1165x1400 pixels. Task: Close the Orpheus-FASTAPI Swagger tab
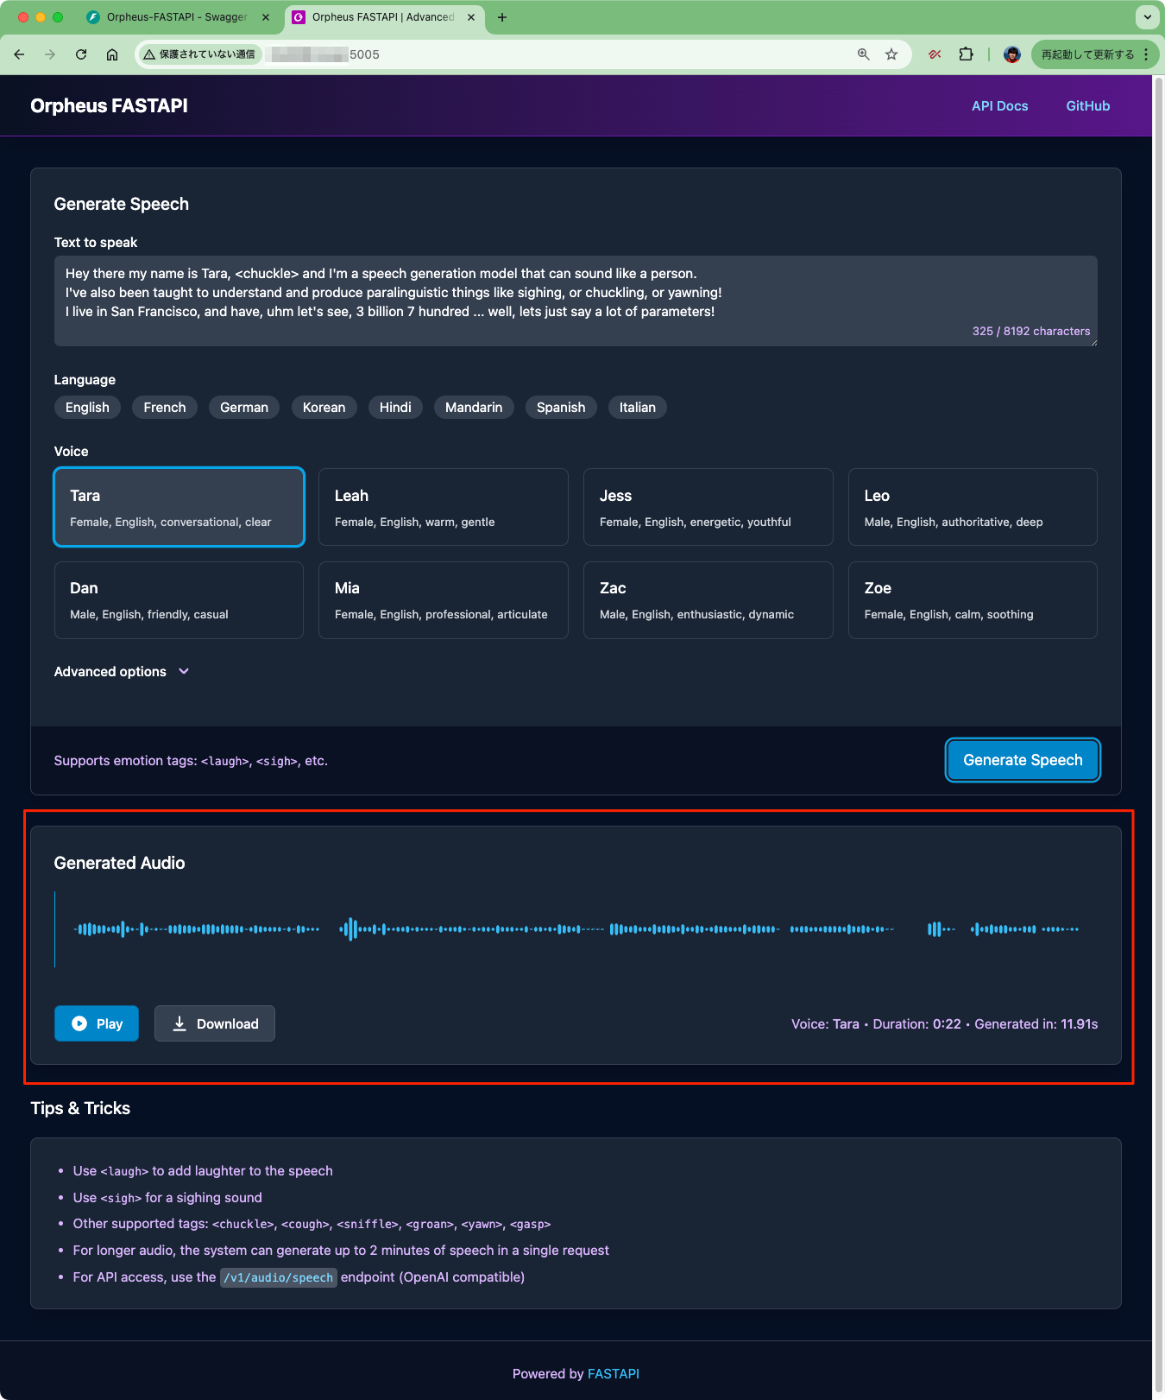pos(265,17)
